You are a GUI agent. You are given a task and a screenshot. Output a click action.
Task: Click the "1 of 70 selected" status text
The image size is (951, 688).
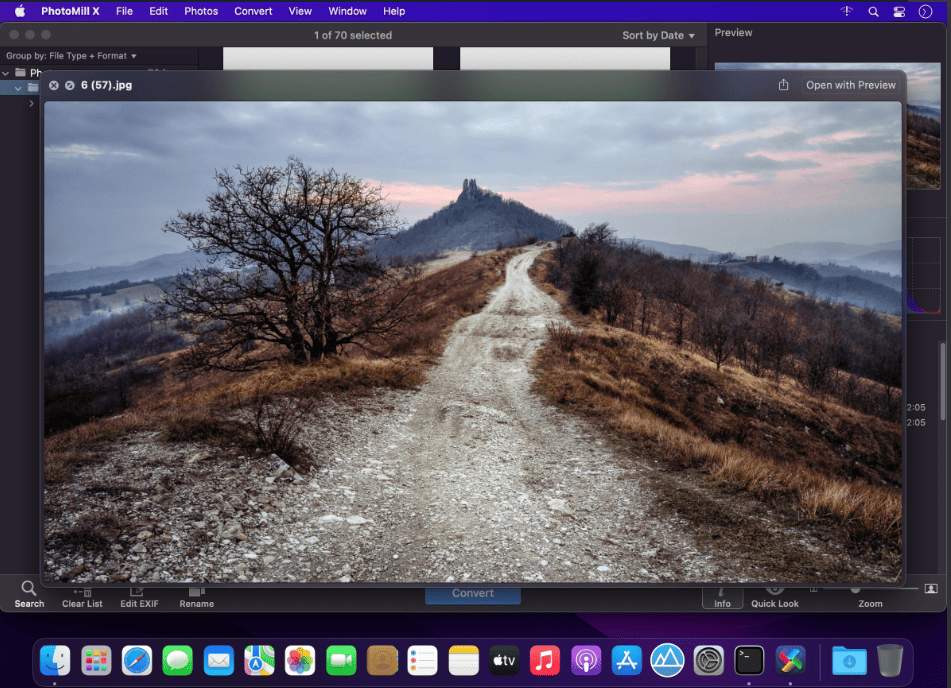353,35
